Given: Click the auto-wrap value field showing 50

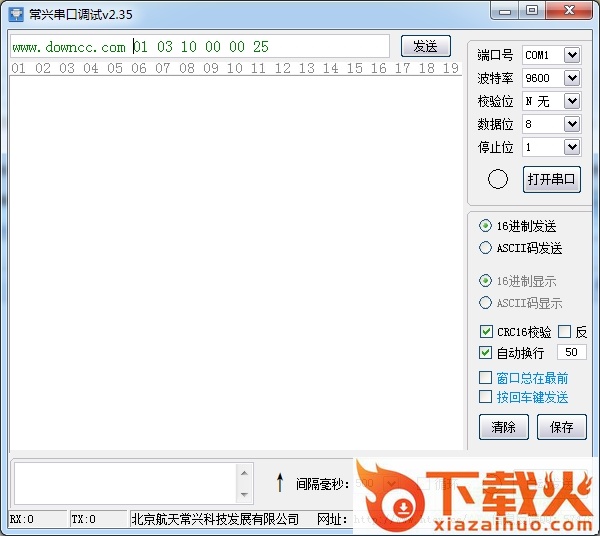Looking at the screenshot, I should coord(572,352).
